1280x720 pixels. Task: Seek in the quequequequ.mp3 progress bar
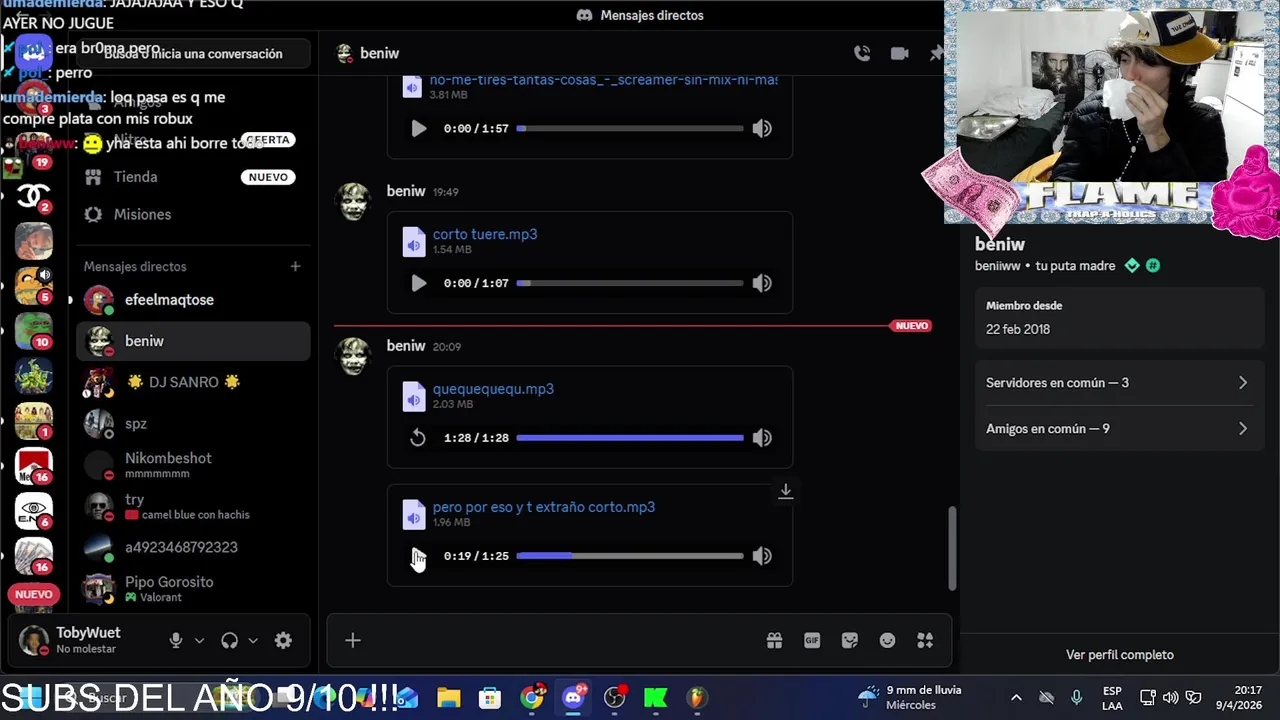pyautogui.click(x=630, y=438)
